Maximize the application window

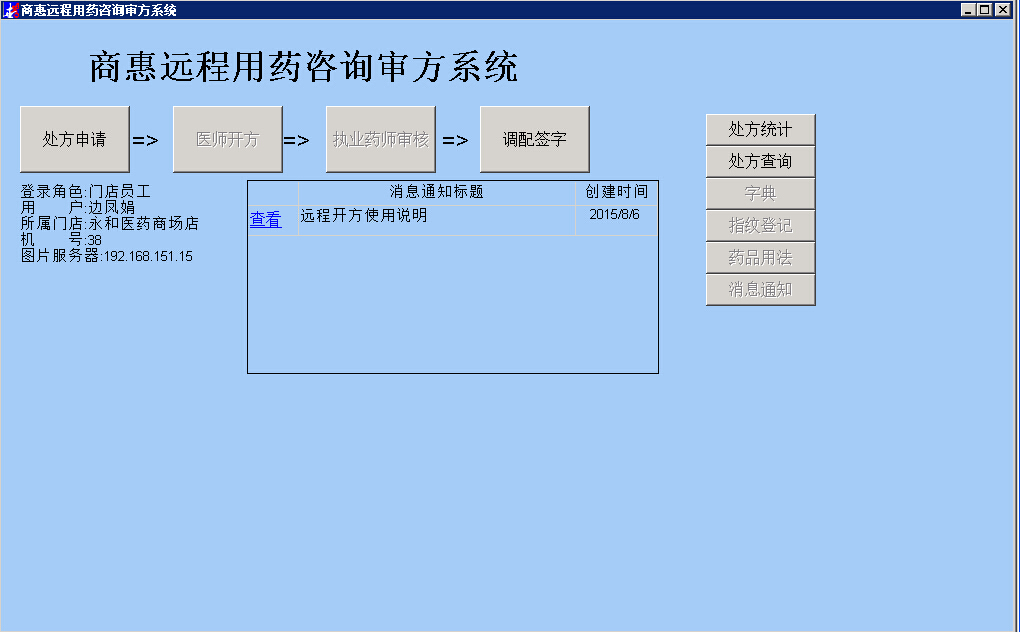click(985, 10)
